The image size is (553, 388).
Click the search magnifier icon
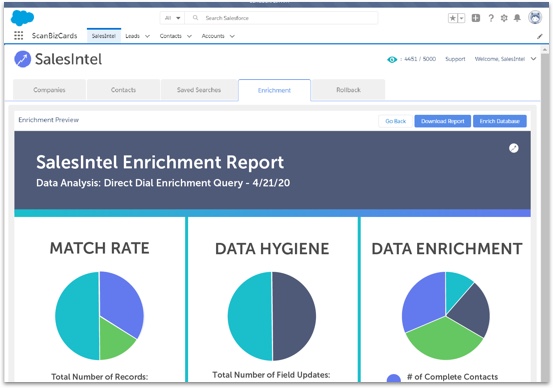pyautogui.click(x=195, y=18)
